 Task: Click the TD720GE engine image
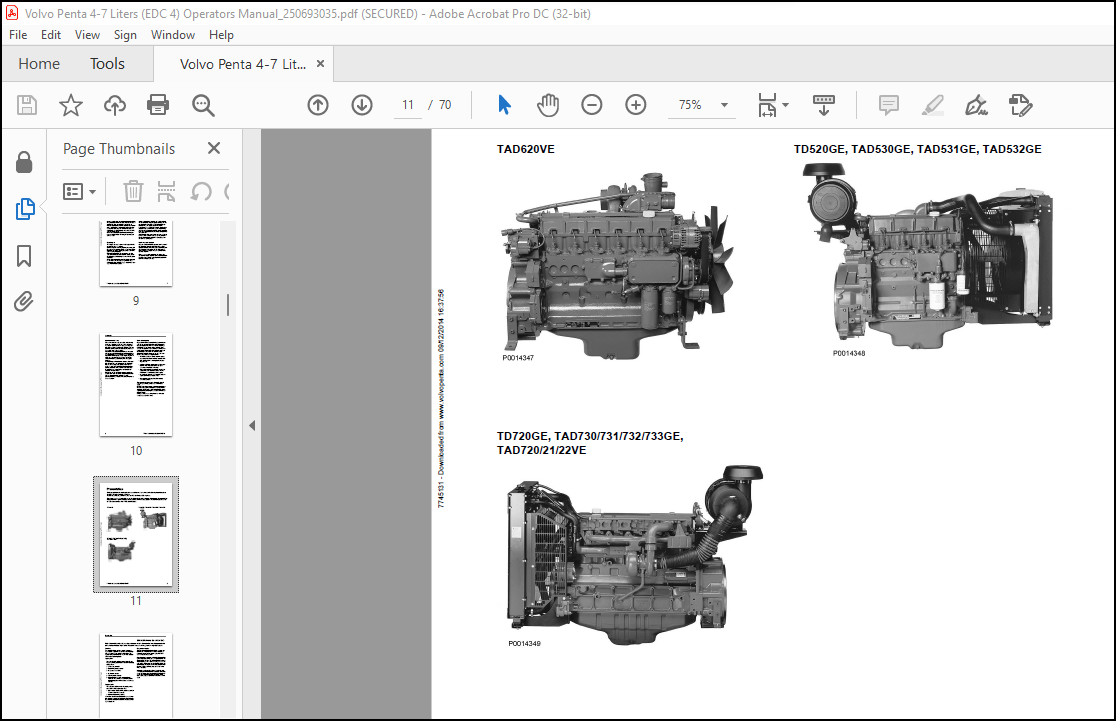tap(634, 556)
